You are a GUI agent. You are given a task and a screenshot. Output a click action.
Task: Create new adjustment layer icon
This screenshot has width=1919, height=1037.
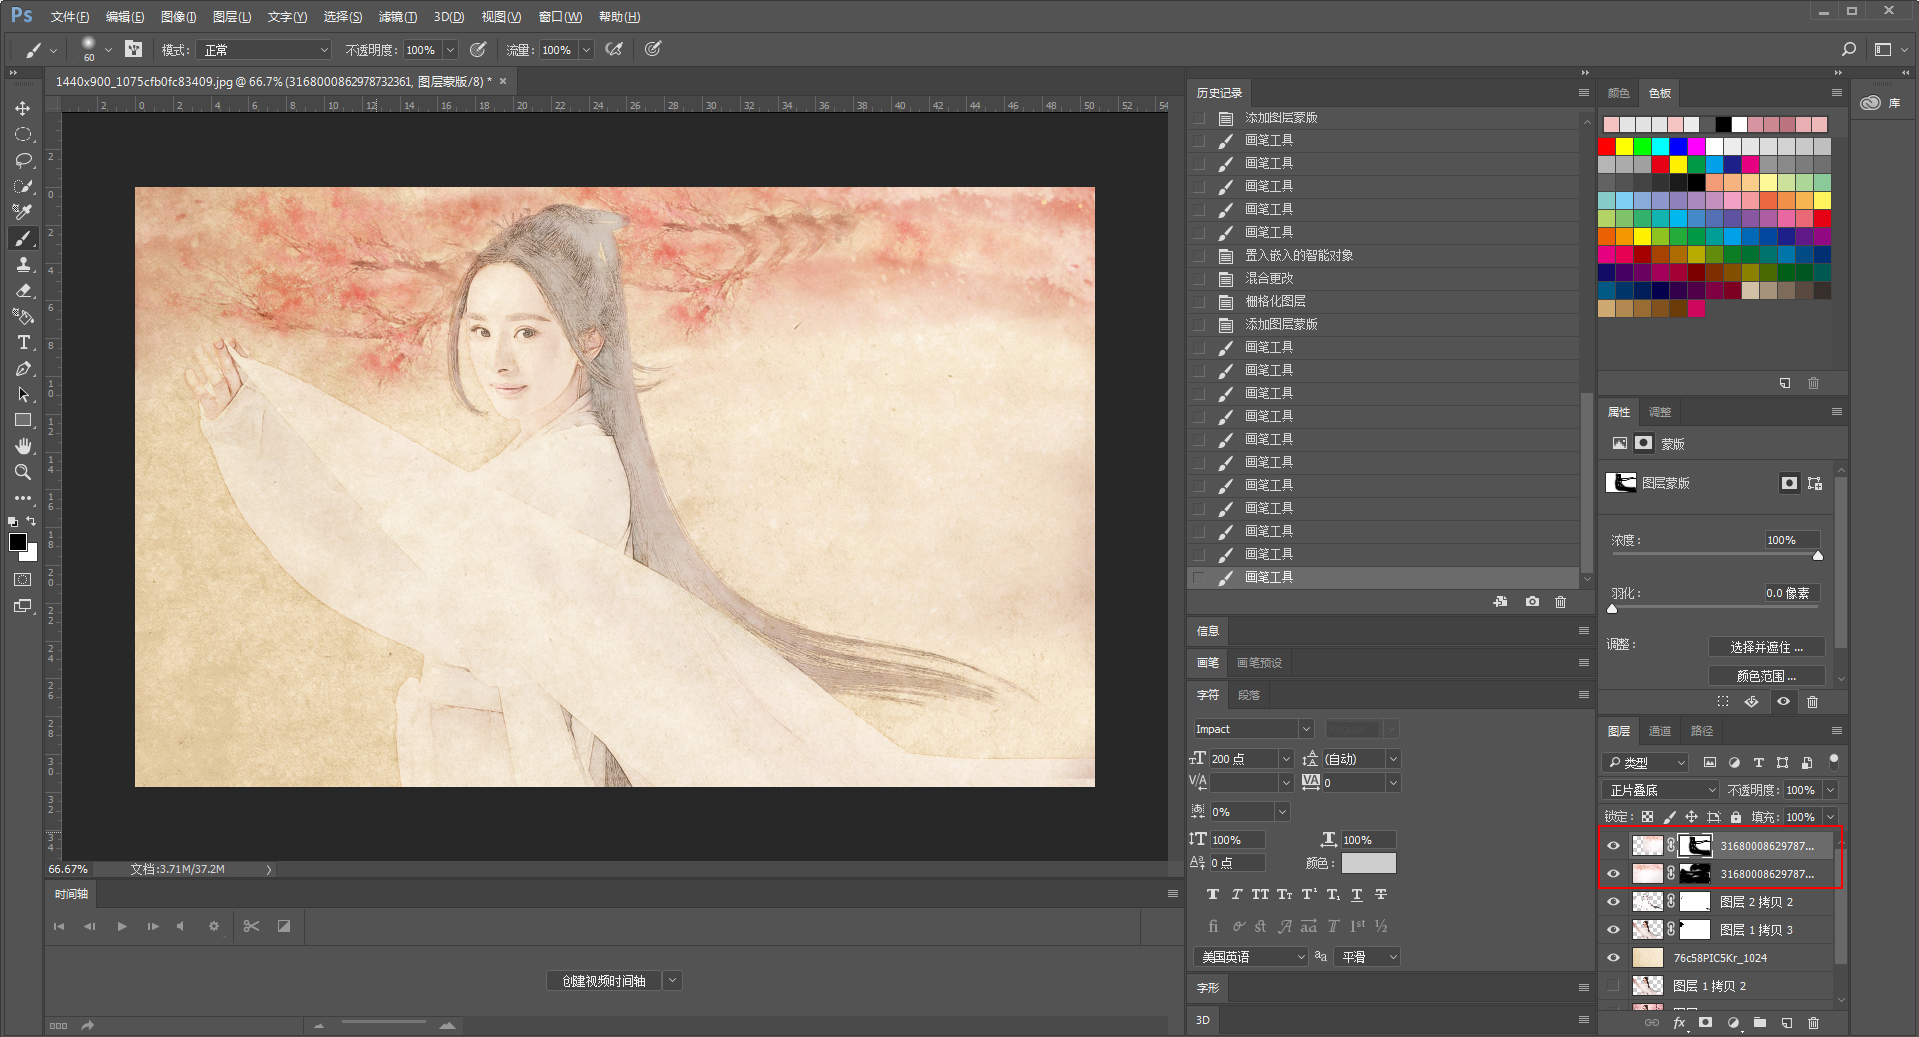(1733, 1023)
